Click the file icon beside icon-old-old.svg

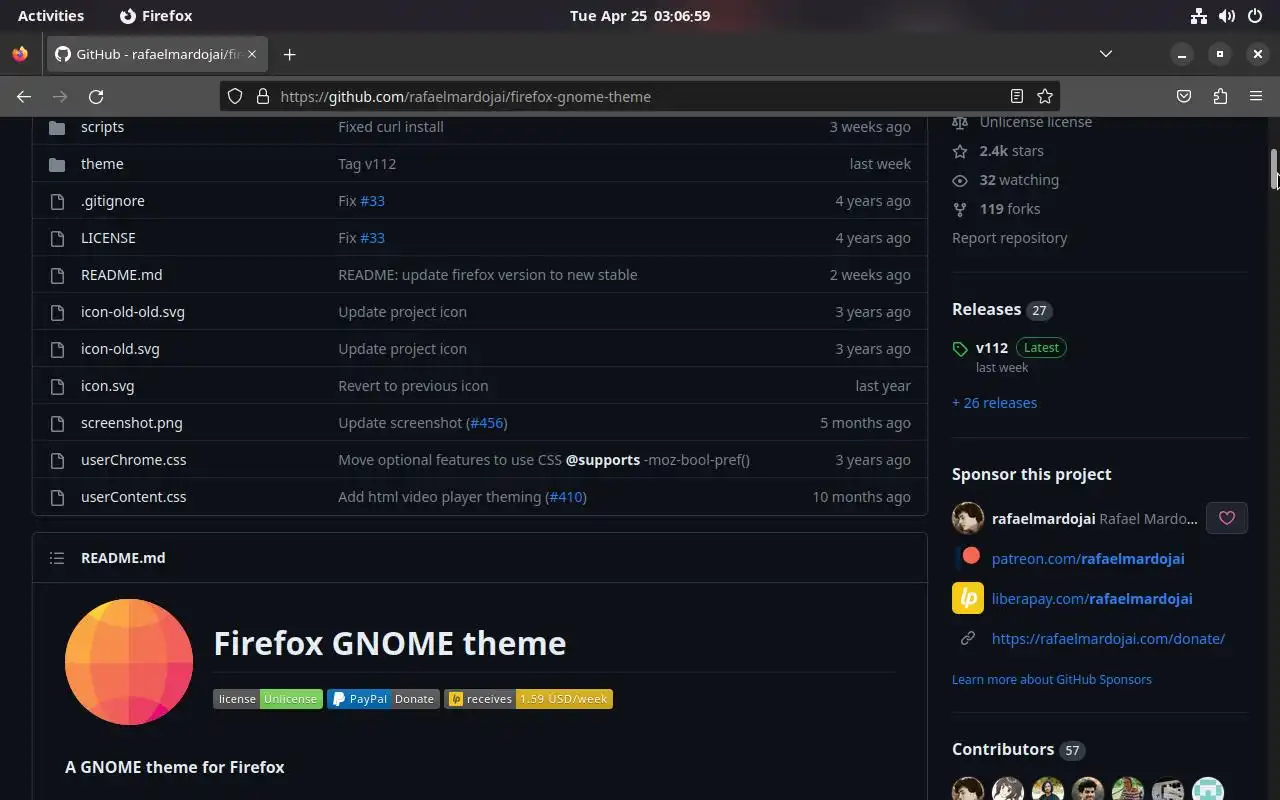coord(57,312)
